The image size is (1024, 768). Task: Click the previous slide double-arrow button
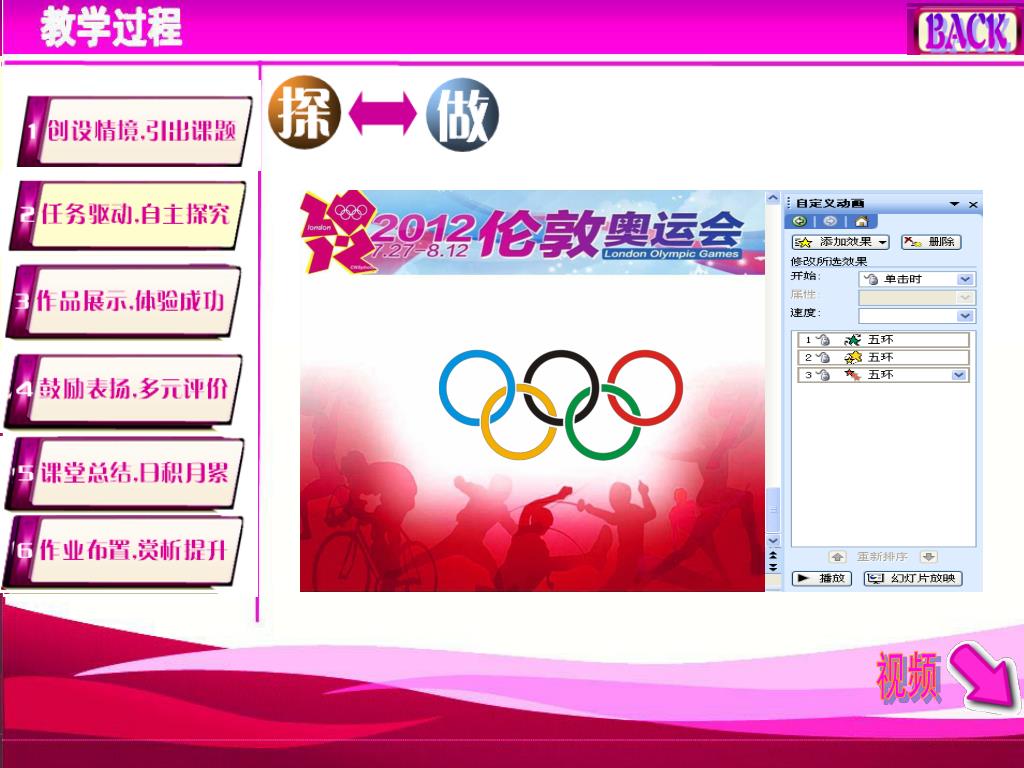[x=773, y=554]
